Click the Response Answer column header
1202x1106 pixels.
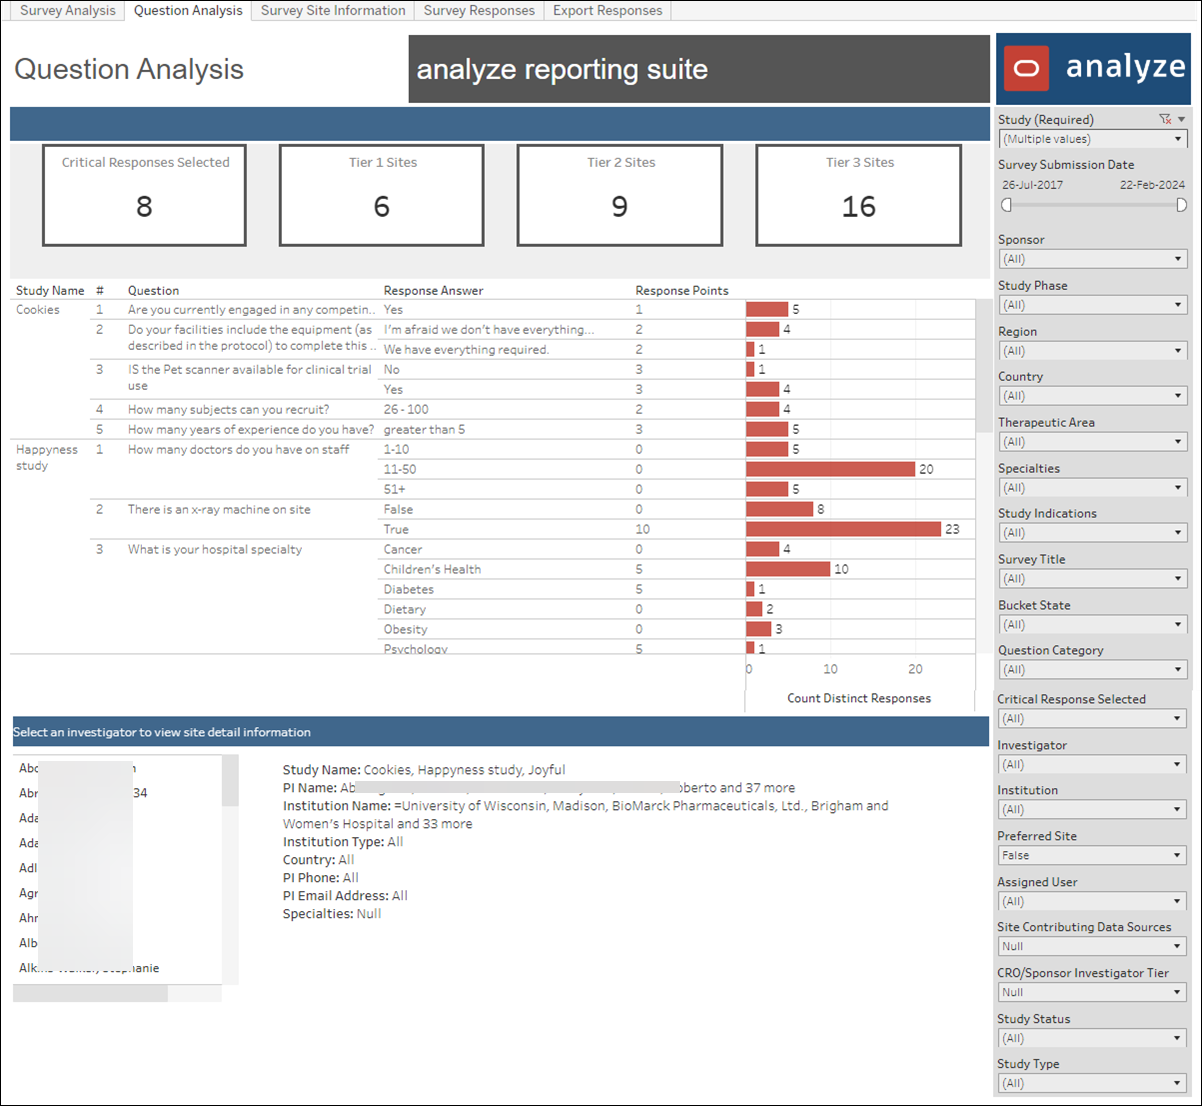pyautogui.click(x=433, y=291)
